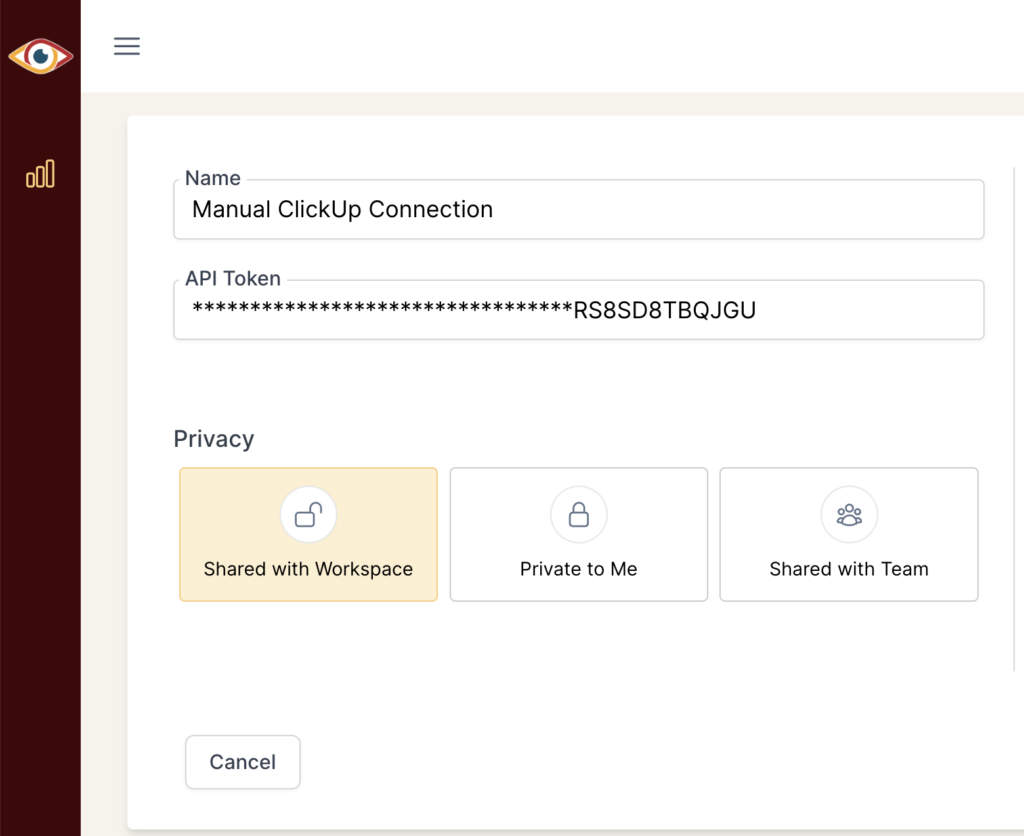Click the Privacy section heading
The height and width of the screenshot is (836, 1024).
coord(214,439)
